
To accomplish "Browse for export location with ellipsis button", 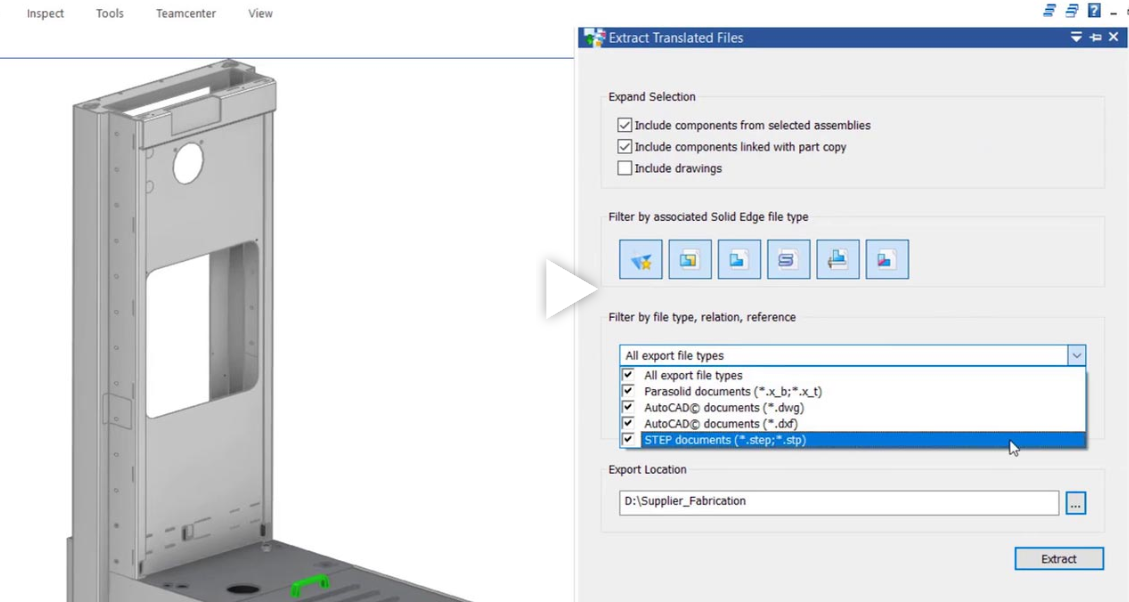I will (x=1075, y=503).
